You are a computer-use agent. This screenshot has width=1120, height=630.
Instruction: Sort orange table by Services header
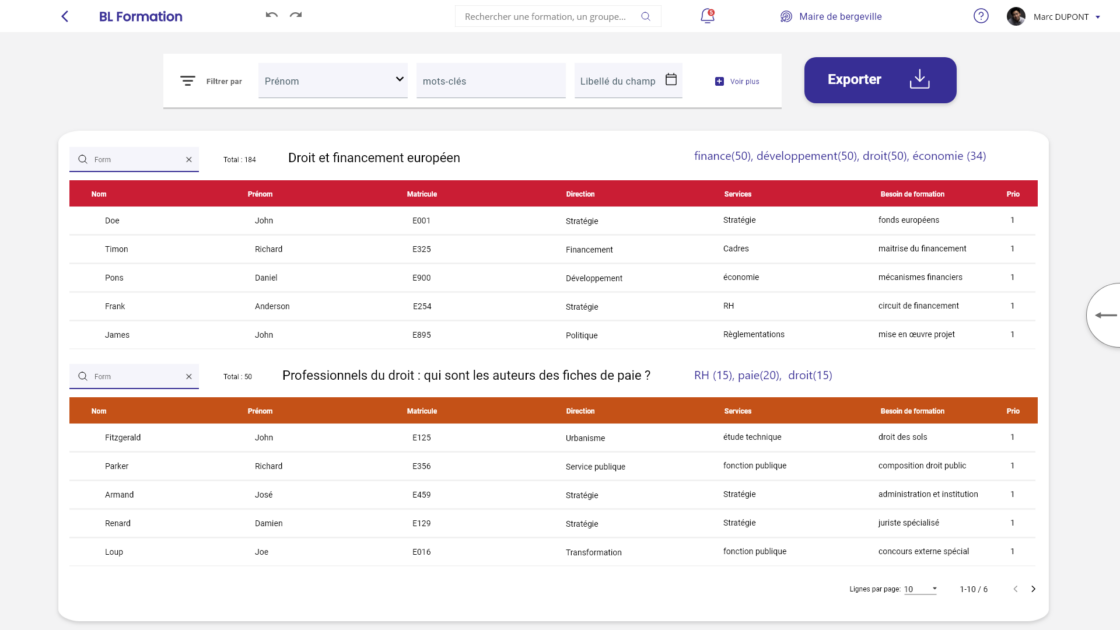coord(738,411)
